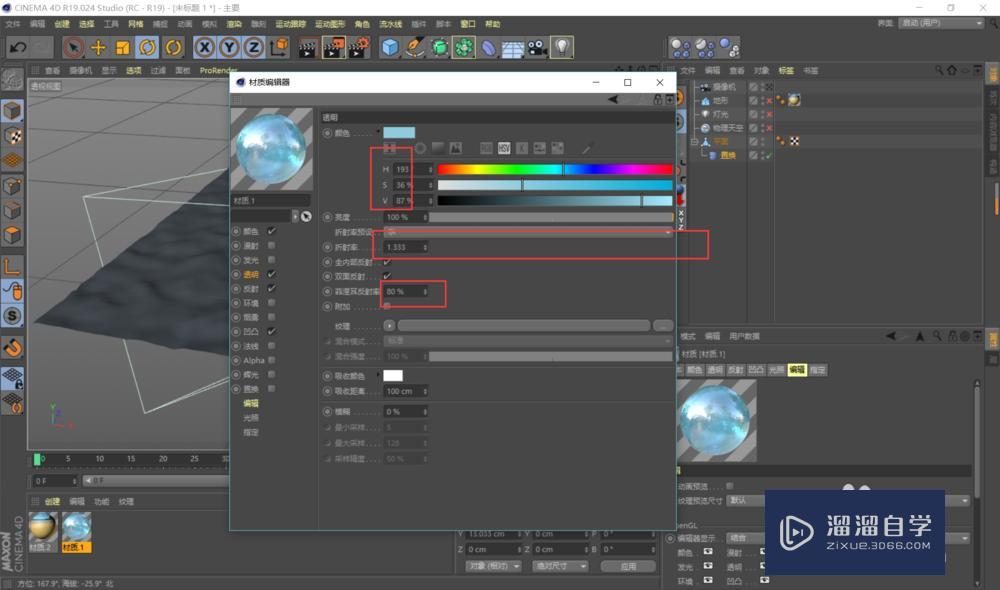Open the material manager 创建 menu

coord(52,502)
